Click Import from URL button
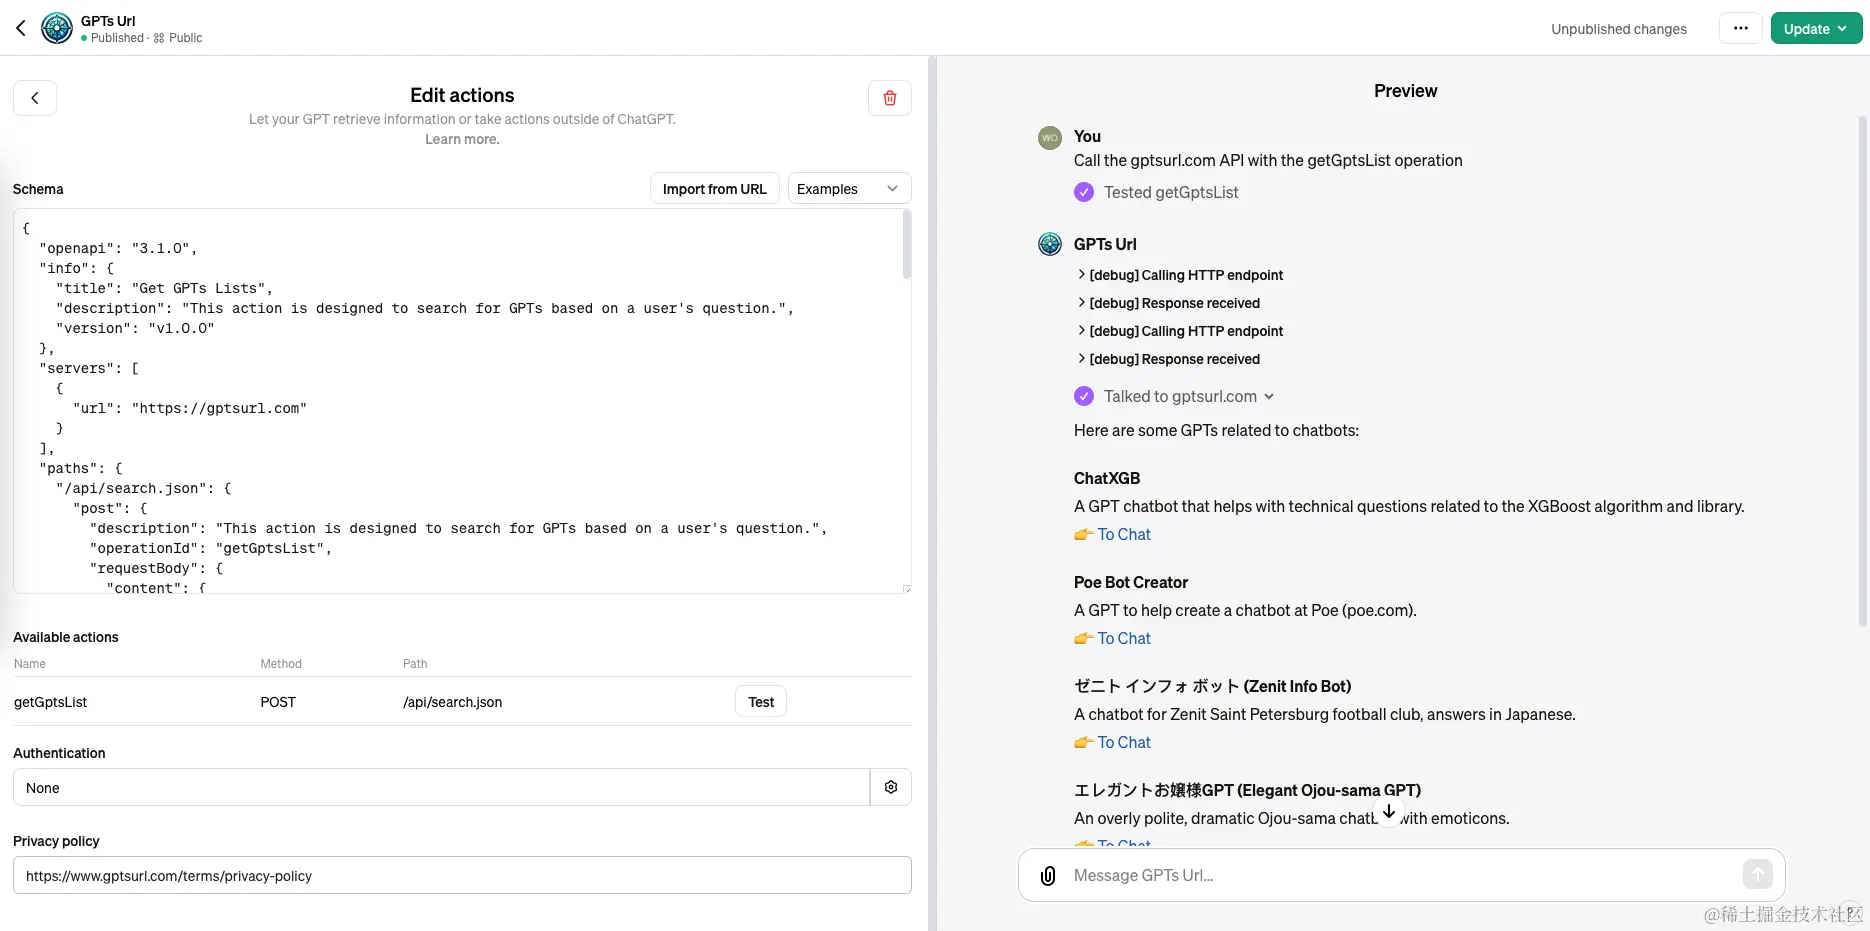This screenshot has height=931, width=1870. tap(714, 189)
